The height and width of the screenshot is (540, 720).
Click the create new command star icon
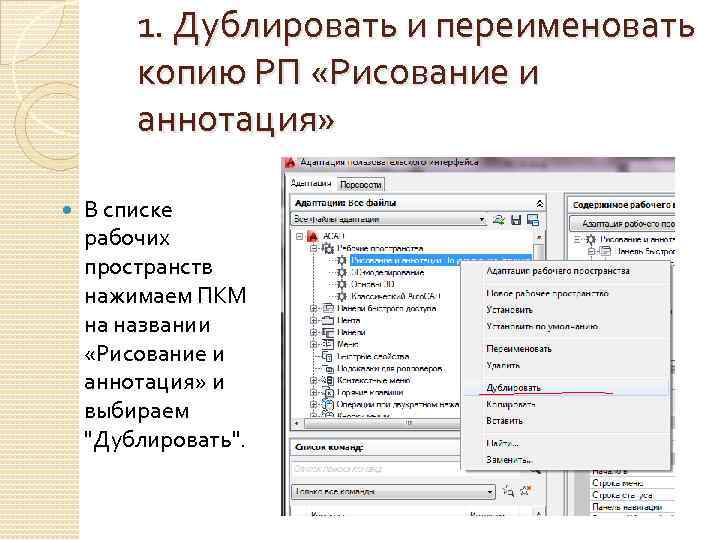click(x=525, y=491)
